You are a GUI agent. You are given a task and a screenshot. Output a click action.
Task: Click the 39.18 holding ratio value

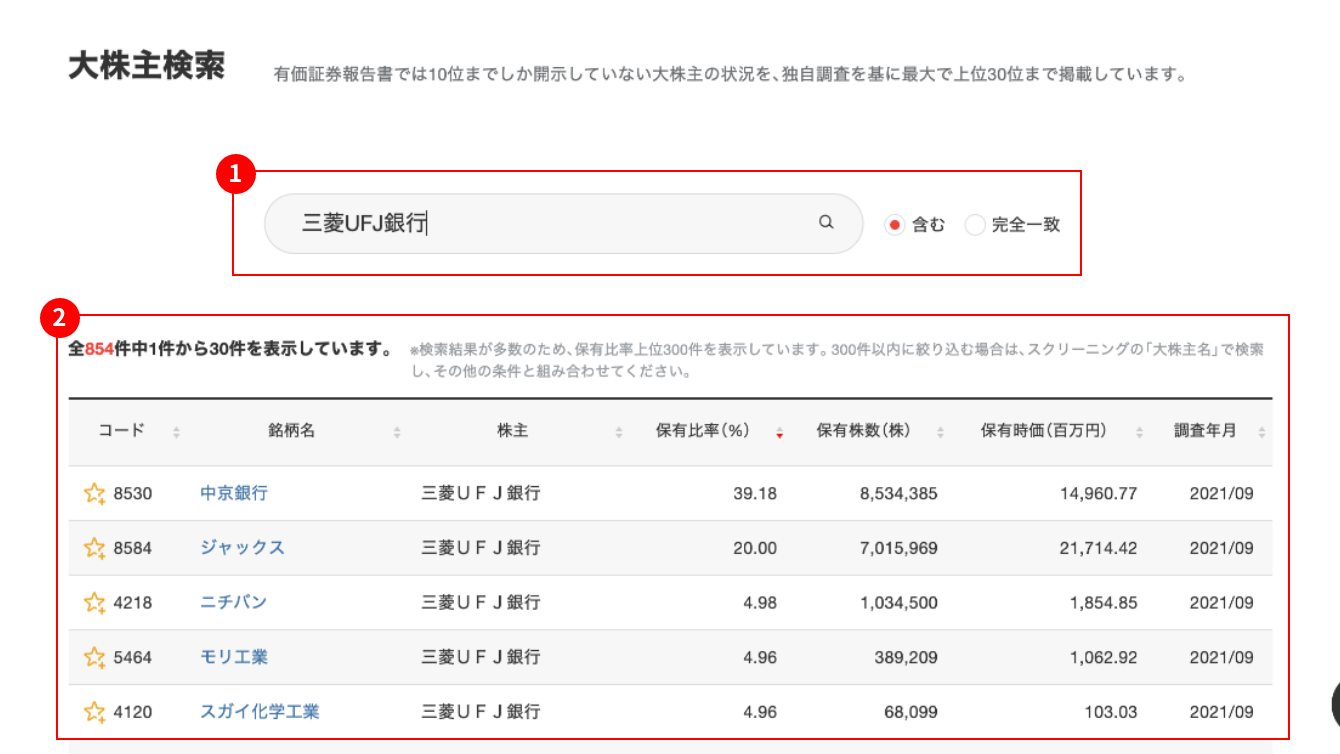click(x=757, y=494)
